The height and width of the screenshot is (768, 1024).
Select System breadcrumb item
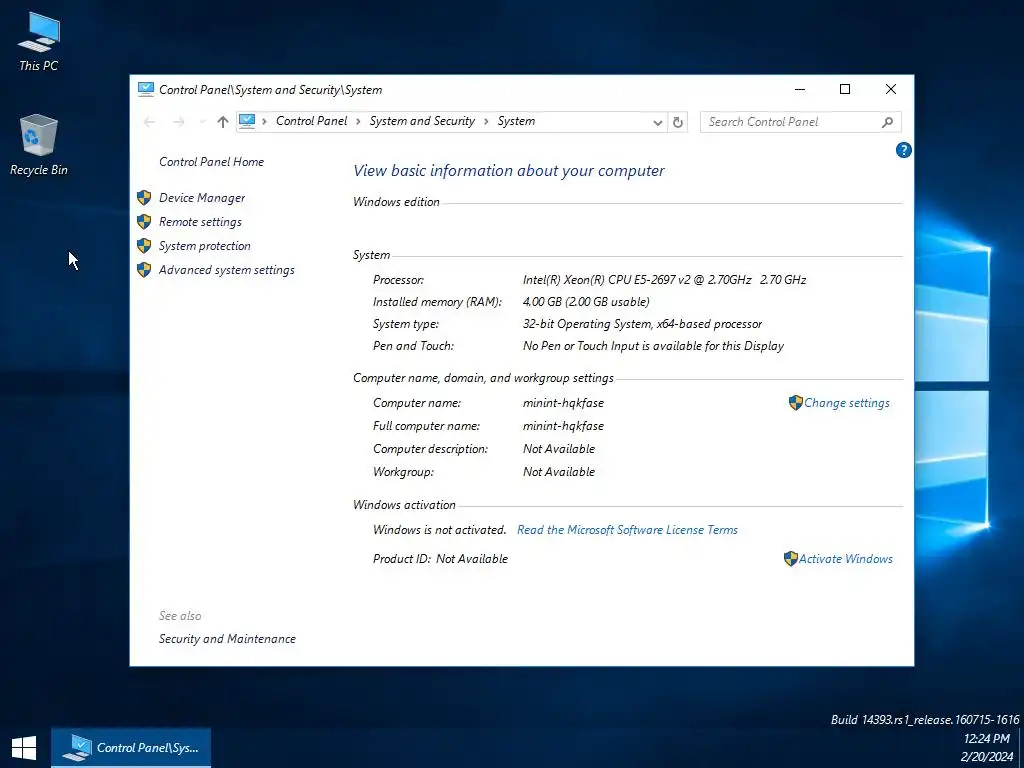click(516, 121)
